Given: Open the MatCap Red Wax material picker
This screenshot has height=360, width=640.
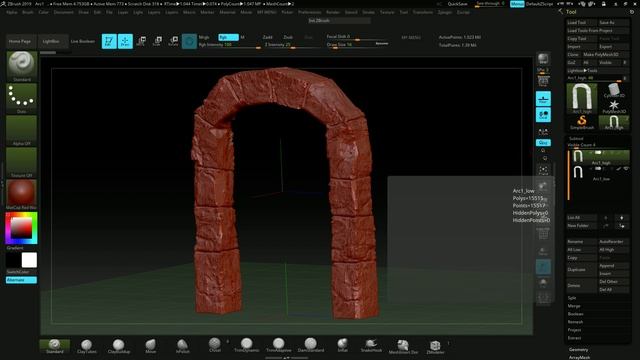Looking at the screenshot, I should click(22, 195).
